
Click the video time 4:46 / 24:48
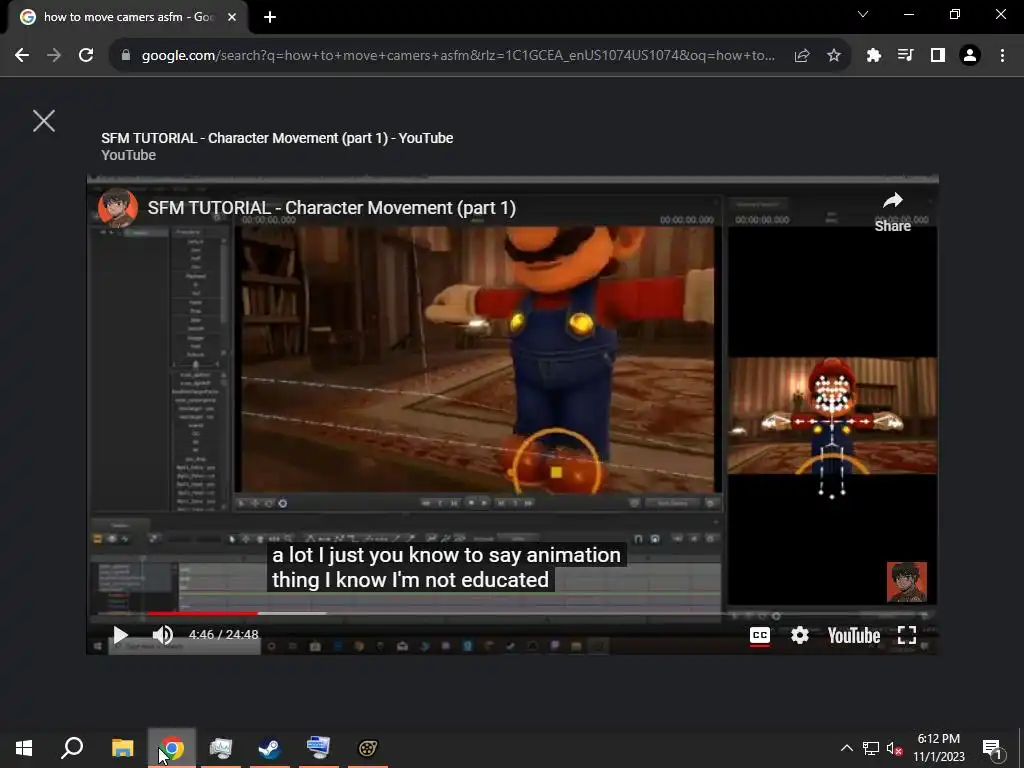(223, 635)
